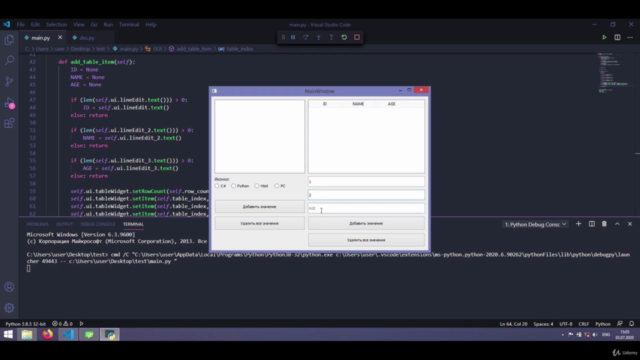640x360 pixels.
Task: Open the Terminal menu
Action: (129, 24)
